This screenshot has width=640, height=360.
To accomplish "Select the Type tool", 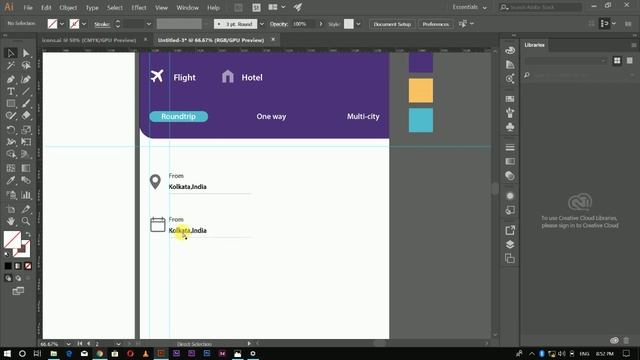I will point(11,91).
